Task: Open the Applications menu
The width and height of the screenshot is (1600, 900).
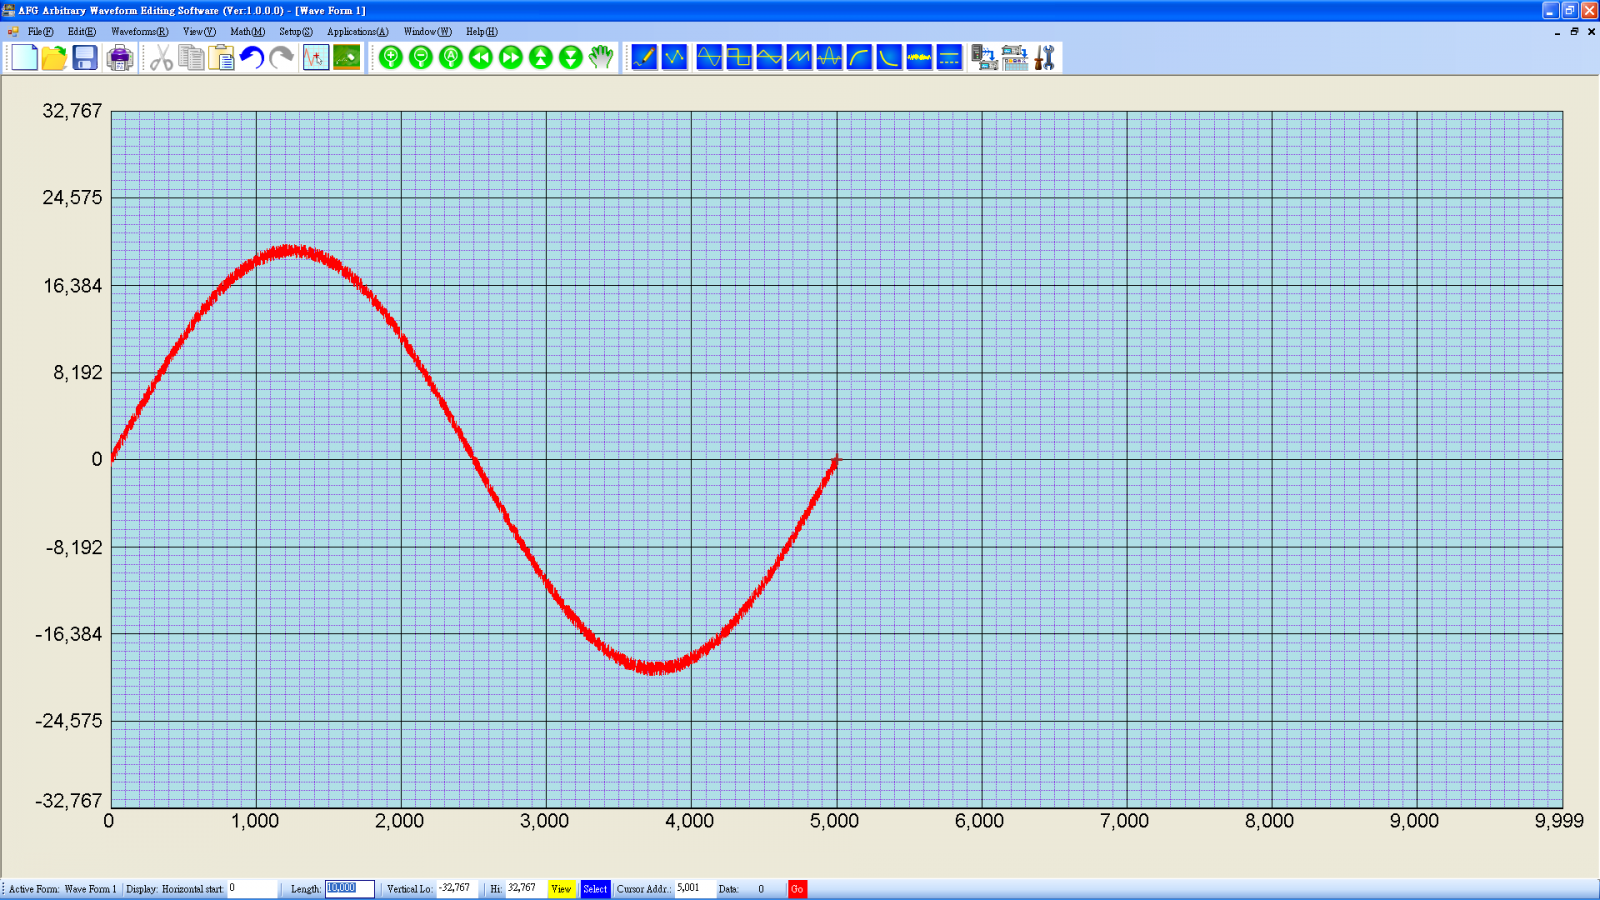Action: [x=357, y=32]
